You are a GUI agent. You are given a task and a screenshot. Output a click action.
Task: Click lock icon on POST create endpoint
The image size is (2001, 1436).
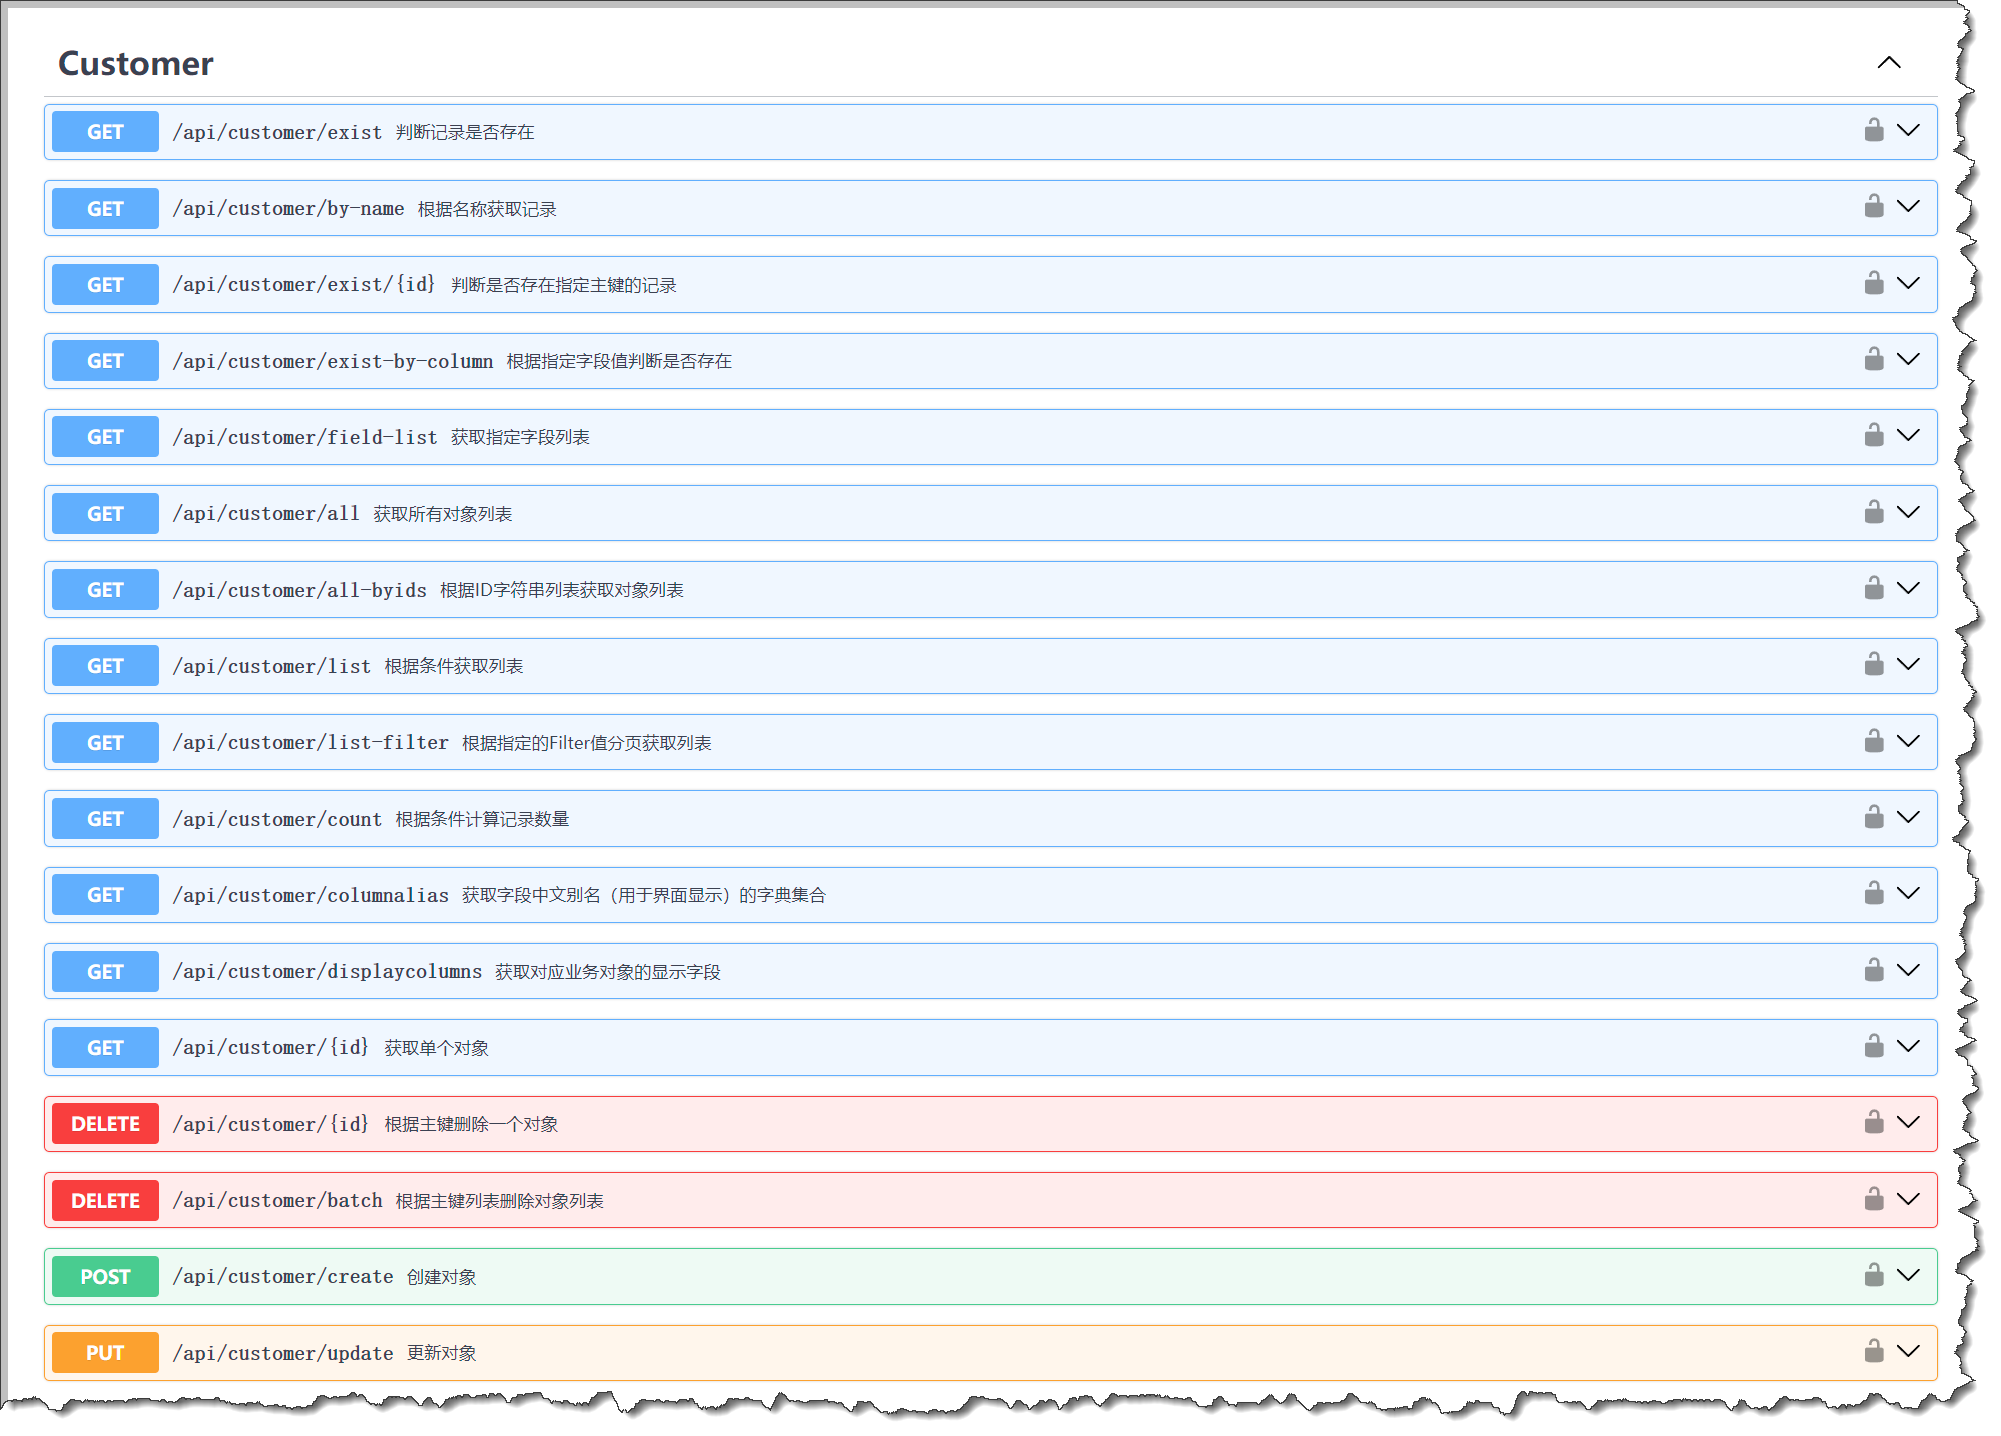point(1873,1275)
